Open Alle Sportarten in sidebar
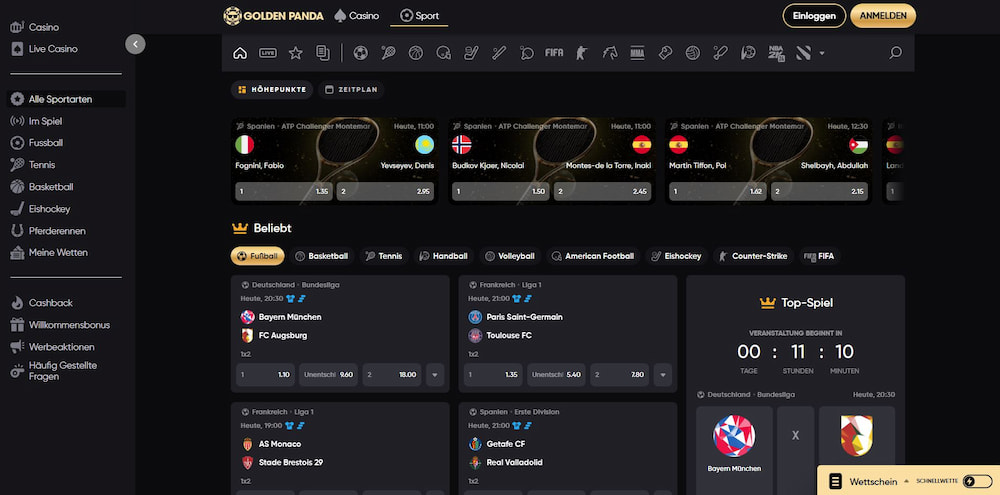The width and height of the screenshot is (1000, 495). 66,100
